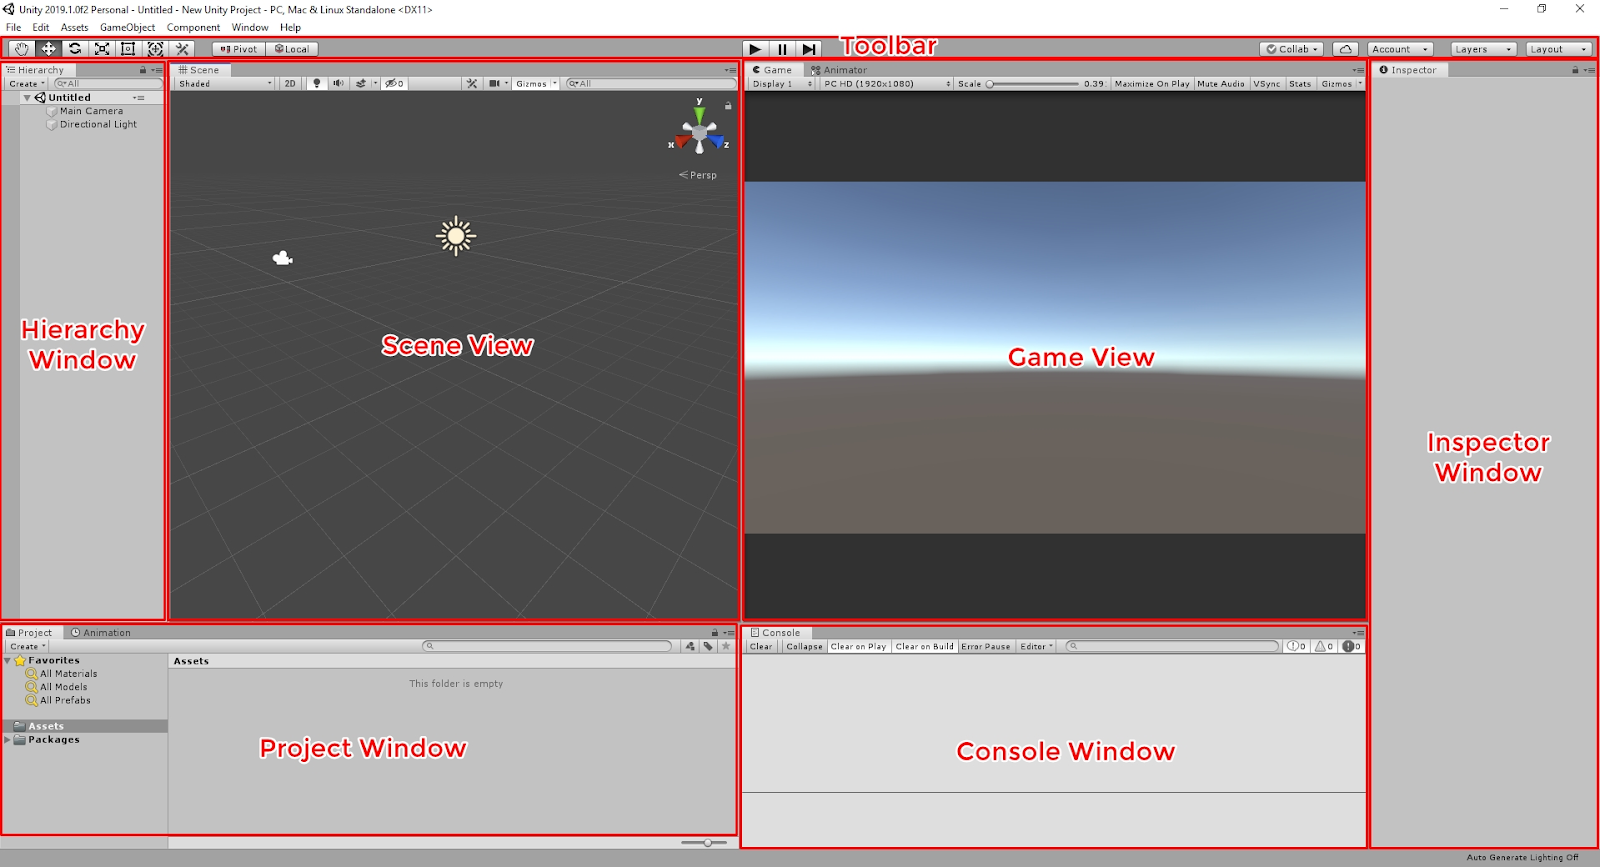Toggle Maximize On Play
Screen dimensions: 1600x867
click(1152, 84)
